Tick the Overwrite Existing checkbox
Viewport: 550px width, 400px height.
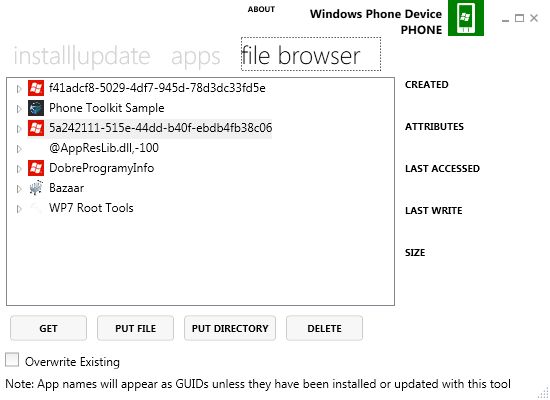[12, 360]
